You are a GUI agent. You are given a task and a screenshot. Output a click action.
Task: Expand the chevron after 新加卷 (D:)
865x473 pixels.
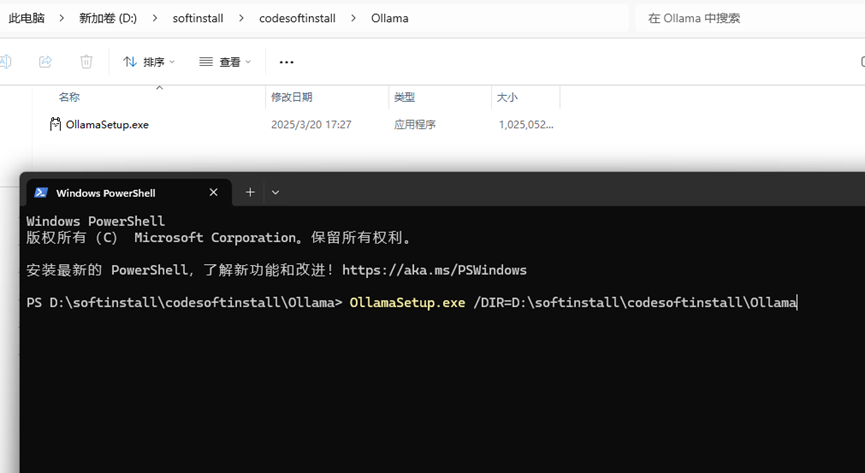(x=155, y=18)
